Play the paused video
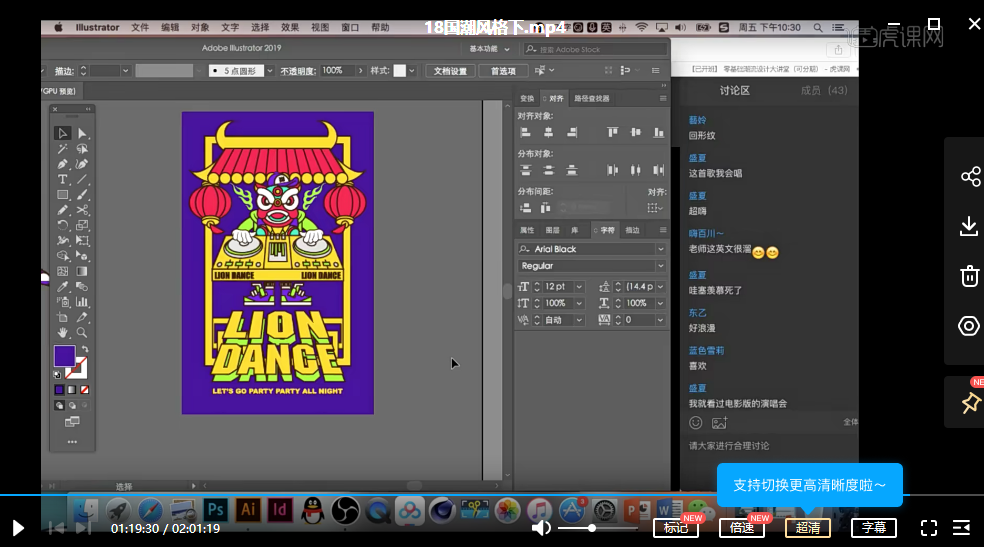Screen dimensions: 984x547 point(18,528)
